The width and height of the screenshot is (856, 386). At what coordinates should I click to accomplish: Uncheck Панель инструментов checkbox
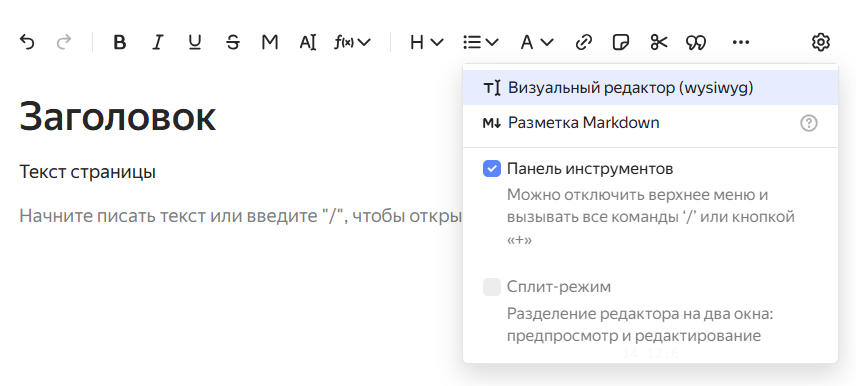point(492,169)
